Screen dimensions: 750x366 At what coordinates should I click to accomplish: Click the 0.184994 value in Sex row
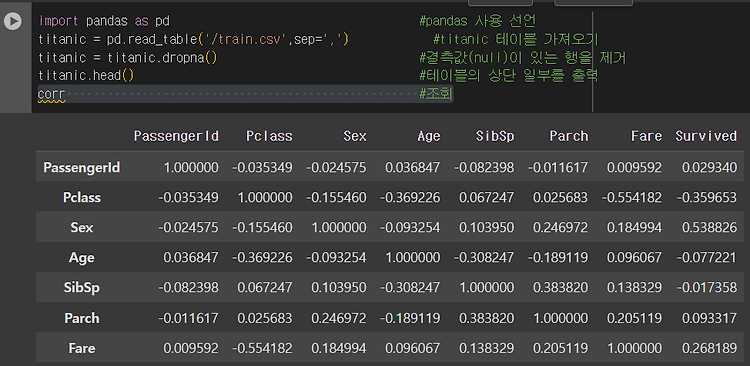(x=634, y=227)
